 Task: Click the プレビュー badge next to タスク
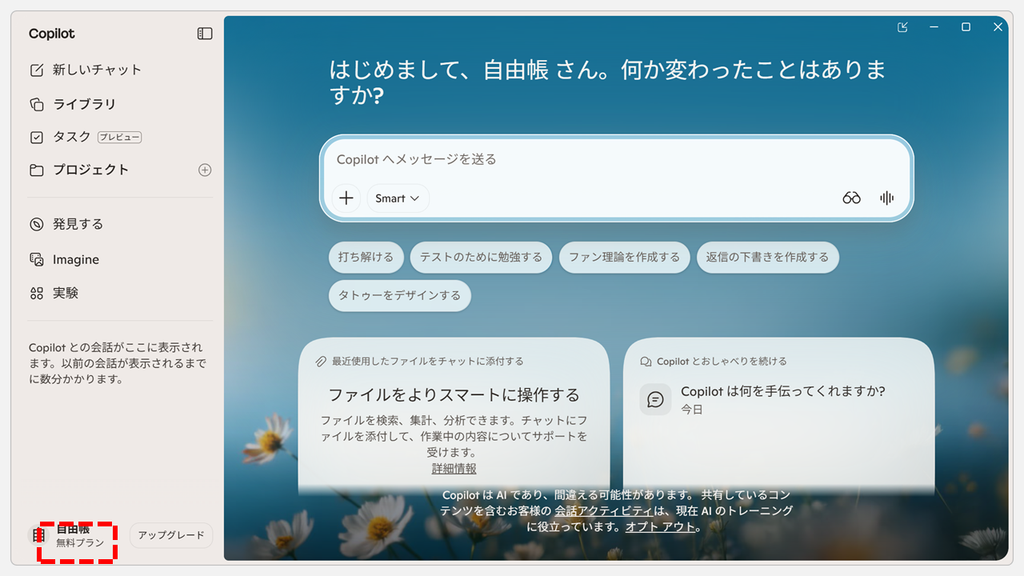120,137
